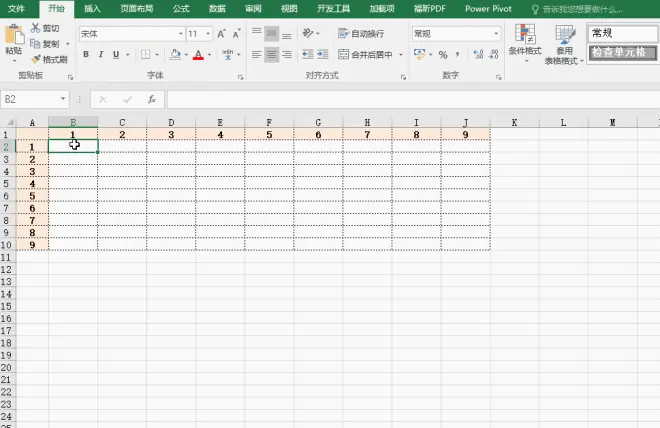Expand clipboard group dialog launcher
This screenshot has height=428, width=660.
[x=70, y=77]
